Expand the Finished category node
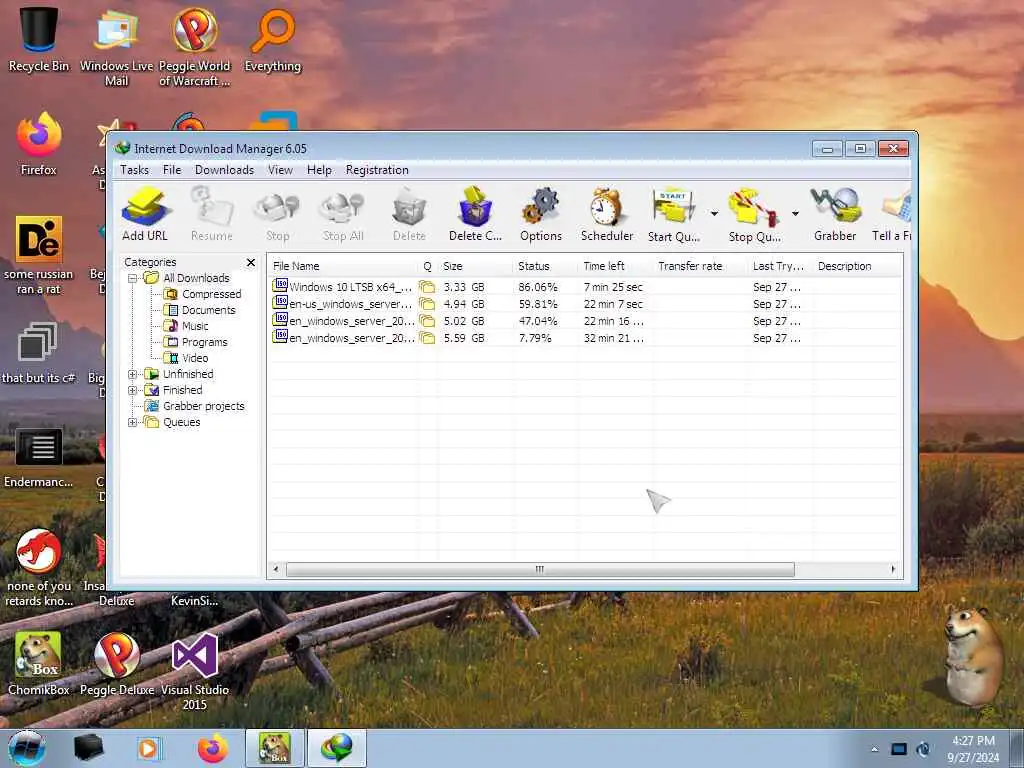The width and height of the screenshot is (1024, 768). [x=133, y=390]
